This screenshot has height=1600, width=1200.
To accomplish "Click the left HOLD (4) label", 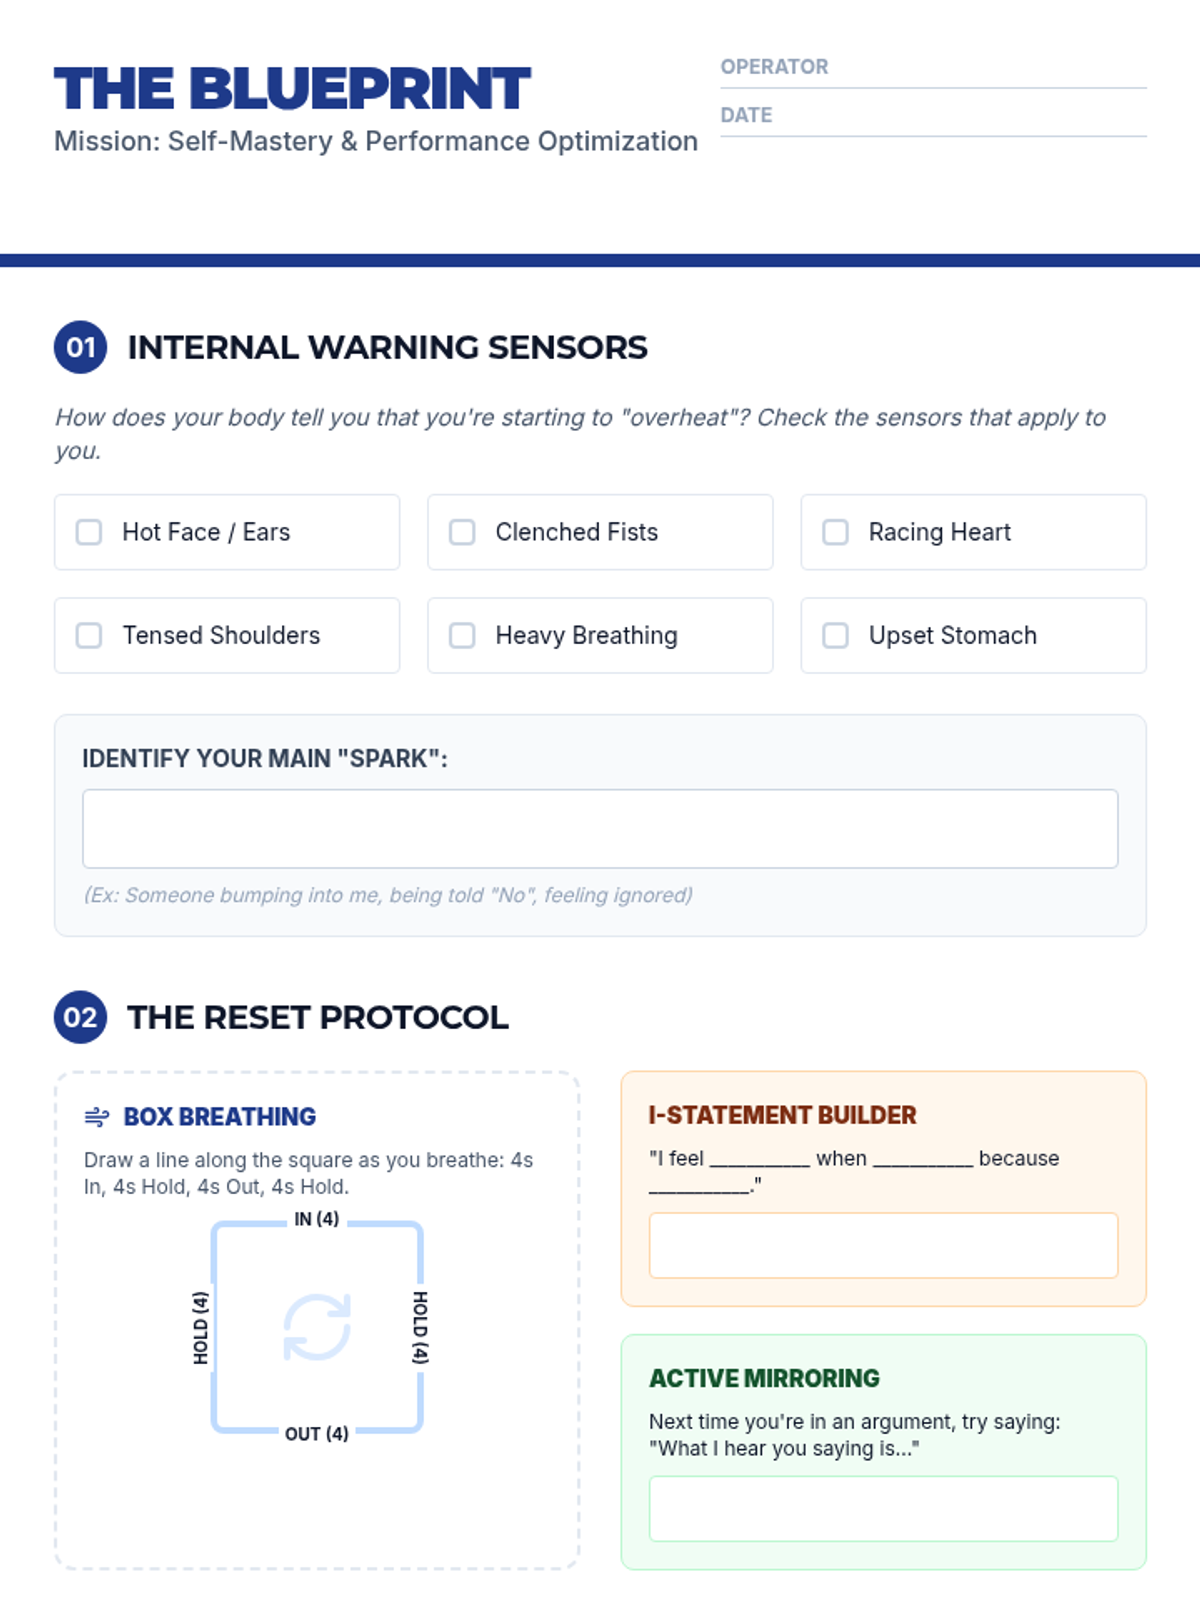I will (201, 1327).
